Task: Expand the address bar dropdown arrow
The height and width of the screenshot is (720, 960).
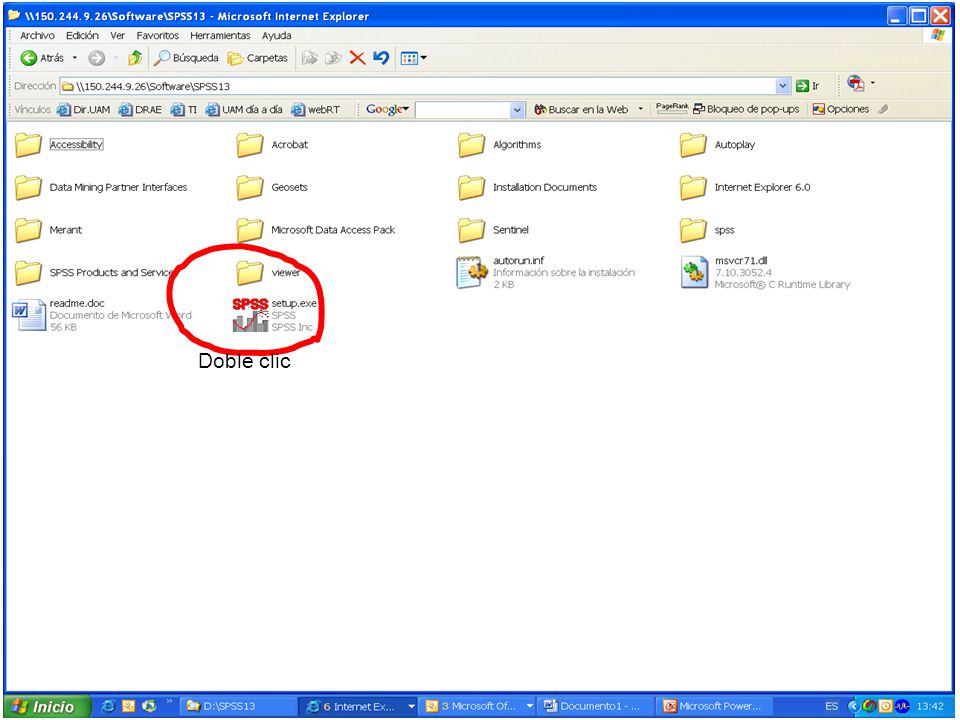Action: pos(783,86)
